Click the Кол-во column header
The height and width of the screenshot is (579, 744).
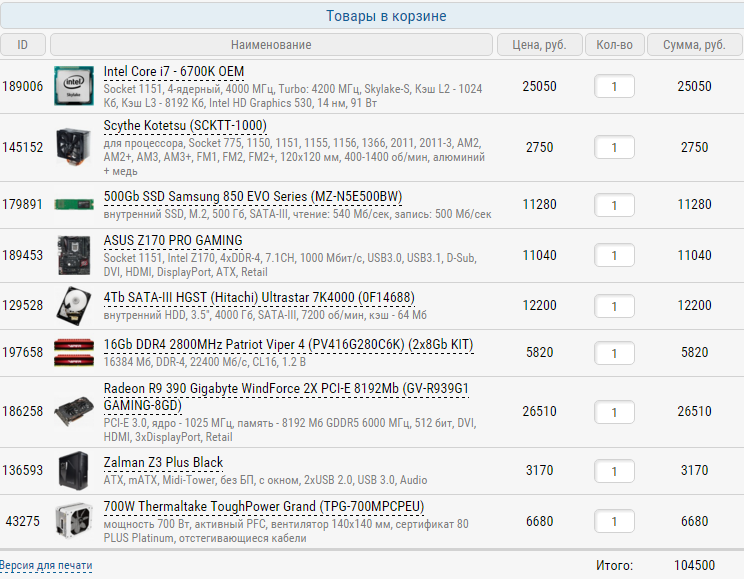click(615, 45)
